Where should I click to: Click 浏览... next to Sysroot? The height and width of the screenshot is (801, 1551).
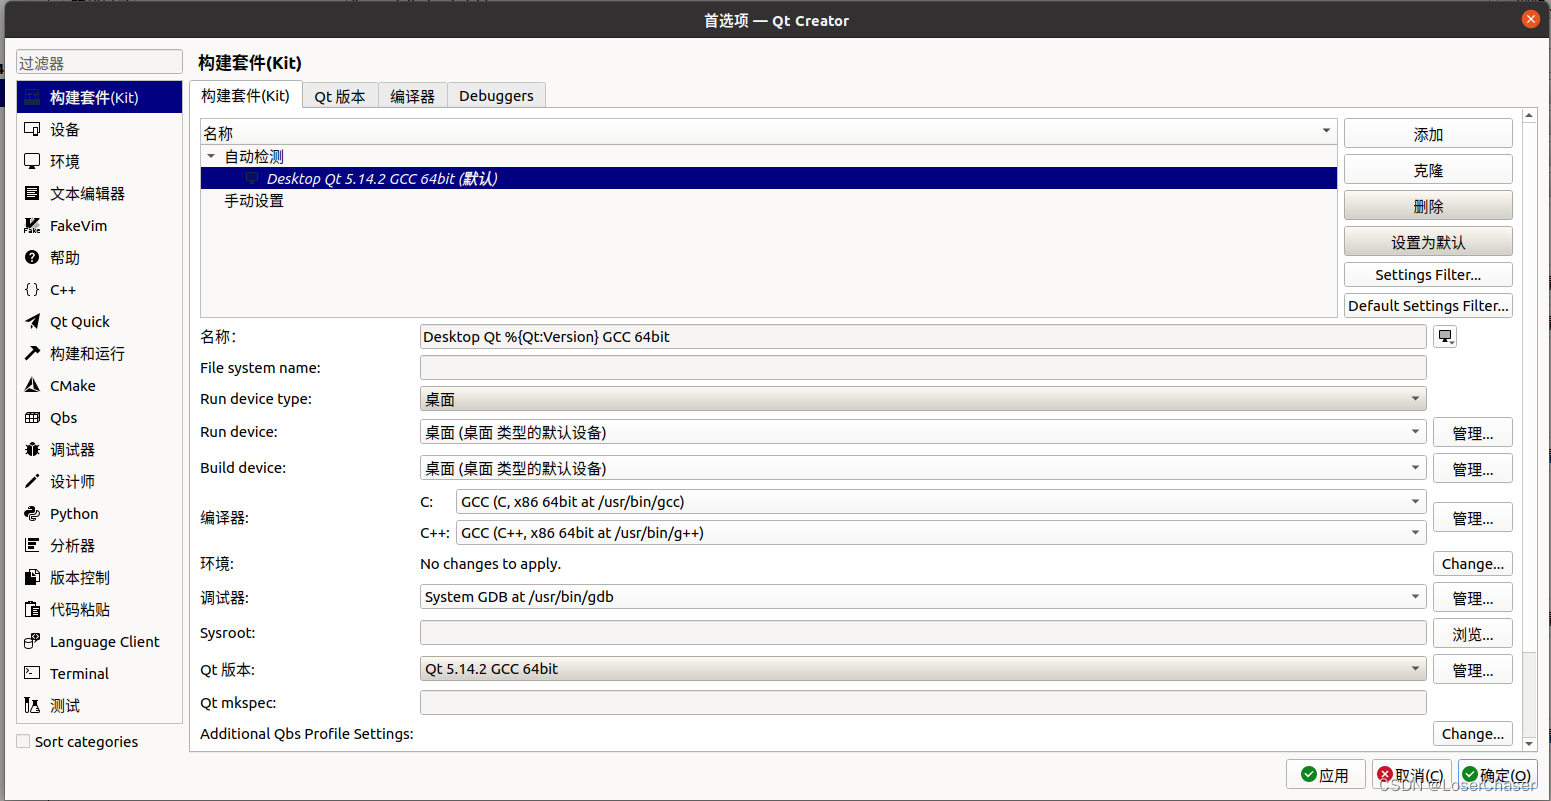[x=1473, y=634]
